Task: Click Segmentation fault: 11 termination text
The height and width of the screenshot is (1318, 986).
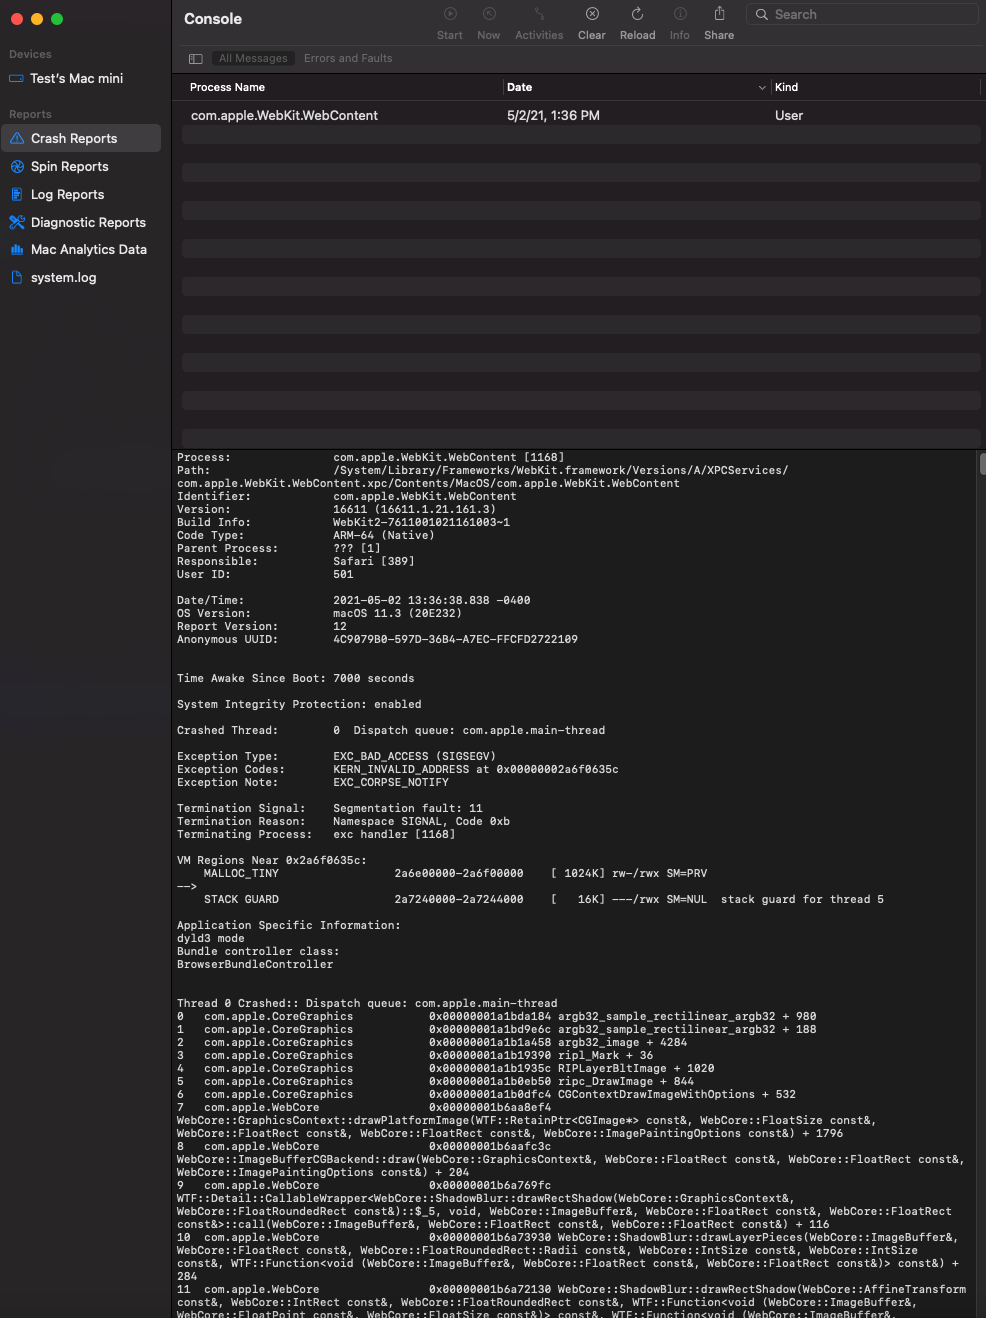Action: tap(408, 808)
